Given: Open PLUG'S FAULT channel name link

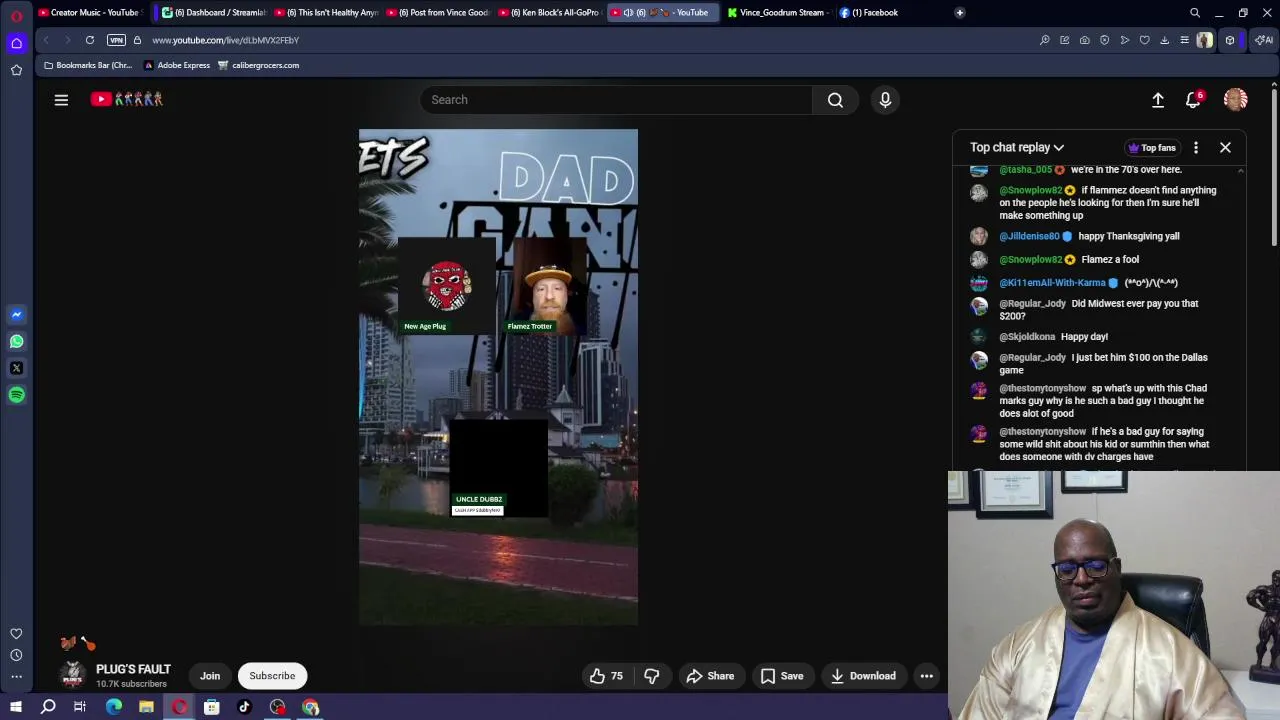Looking at the screenshot, I should (x=133, y=669).
